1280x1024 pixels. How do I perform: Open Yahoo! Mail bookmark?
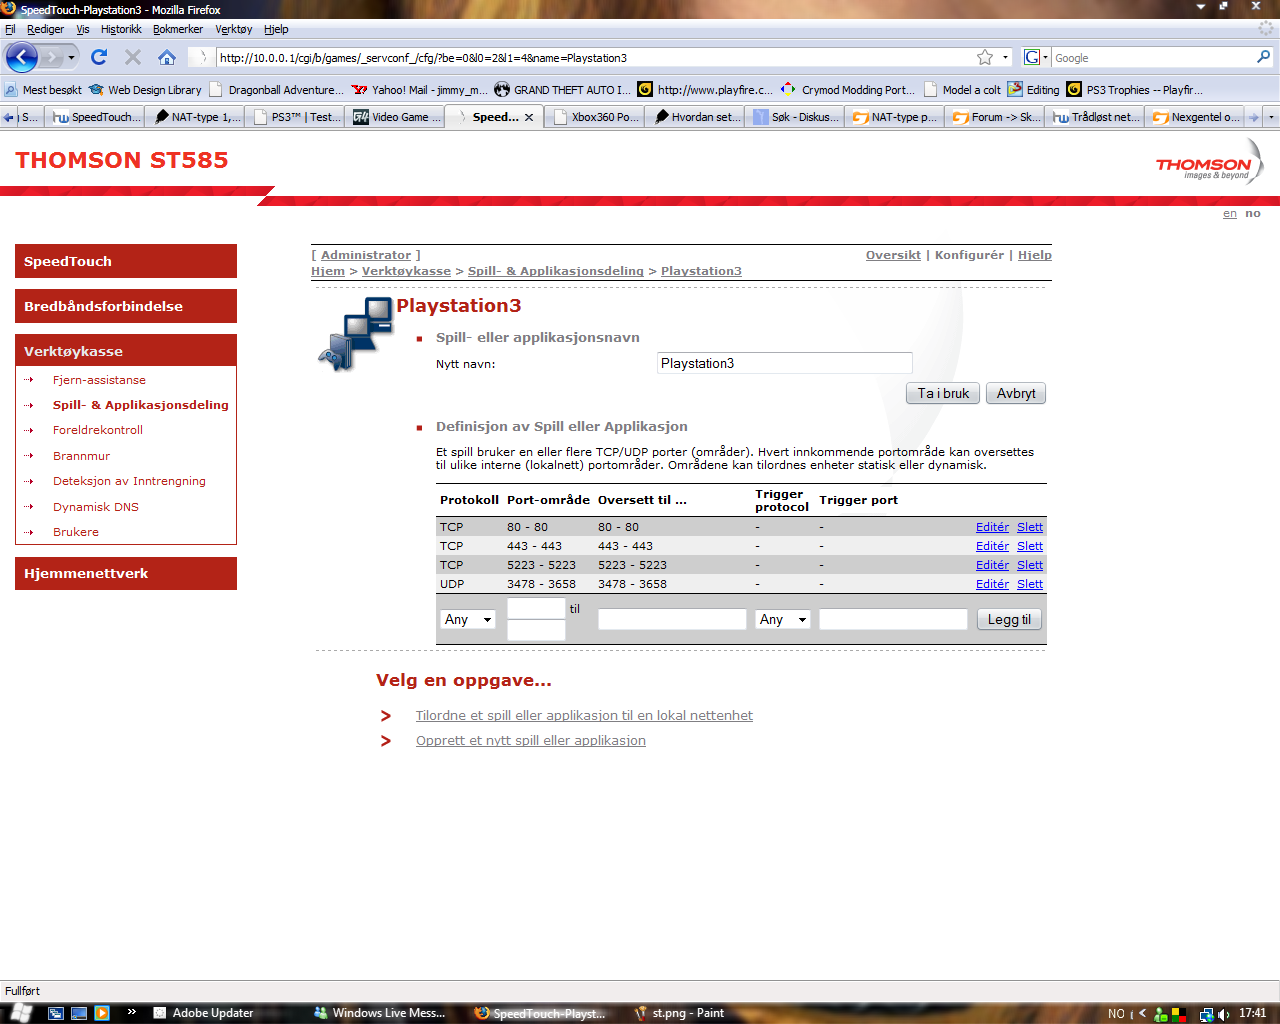point(420,90)
